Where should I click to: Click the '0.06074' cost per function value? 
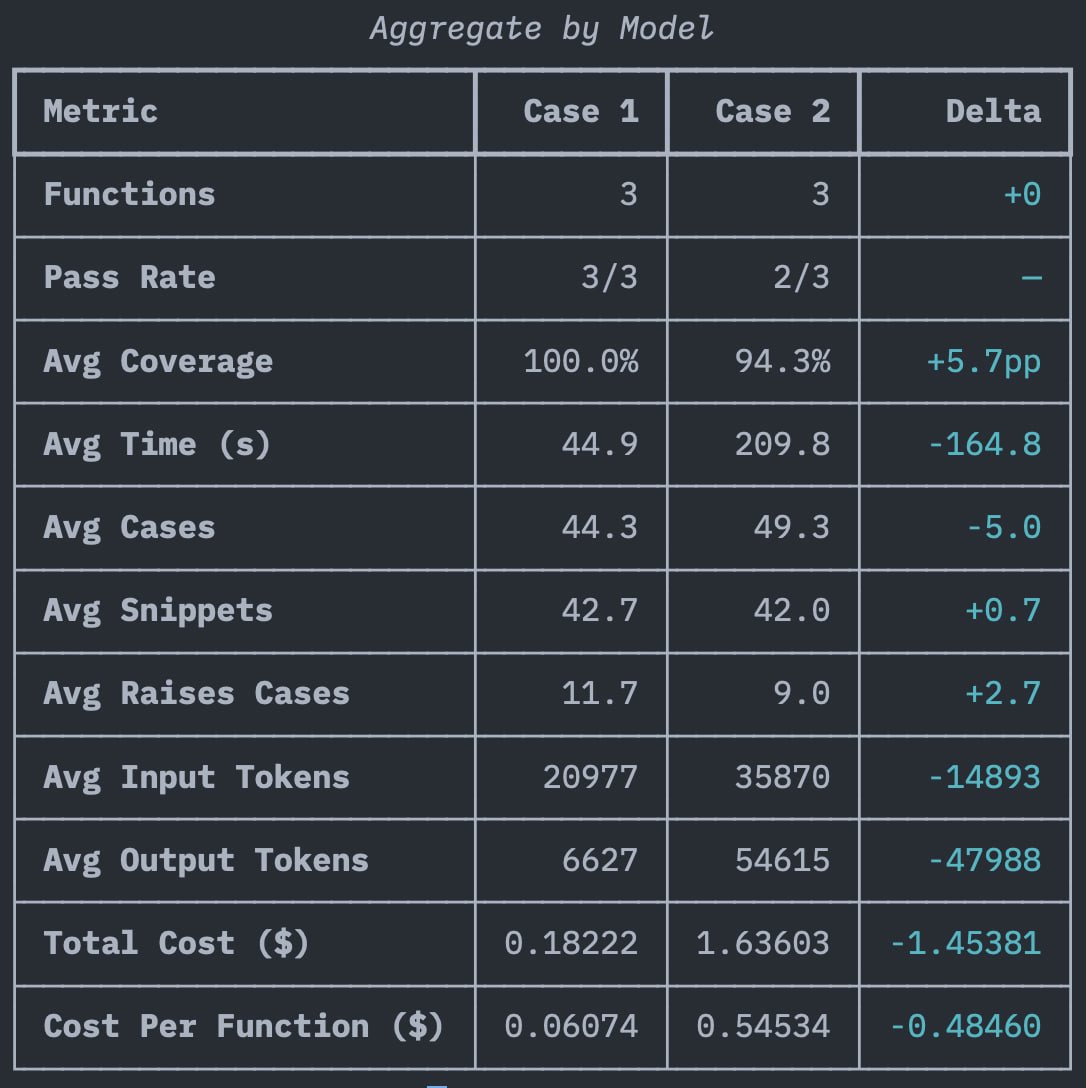[x=571, y=1027]
